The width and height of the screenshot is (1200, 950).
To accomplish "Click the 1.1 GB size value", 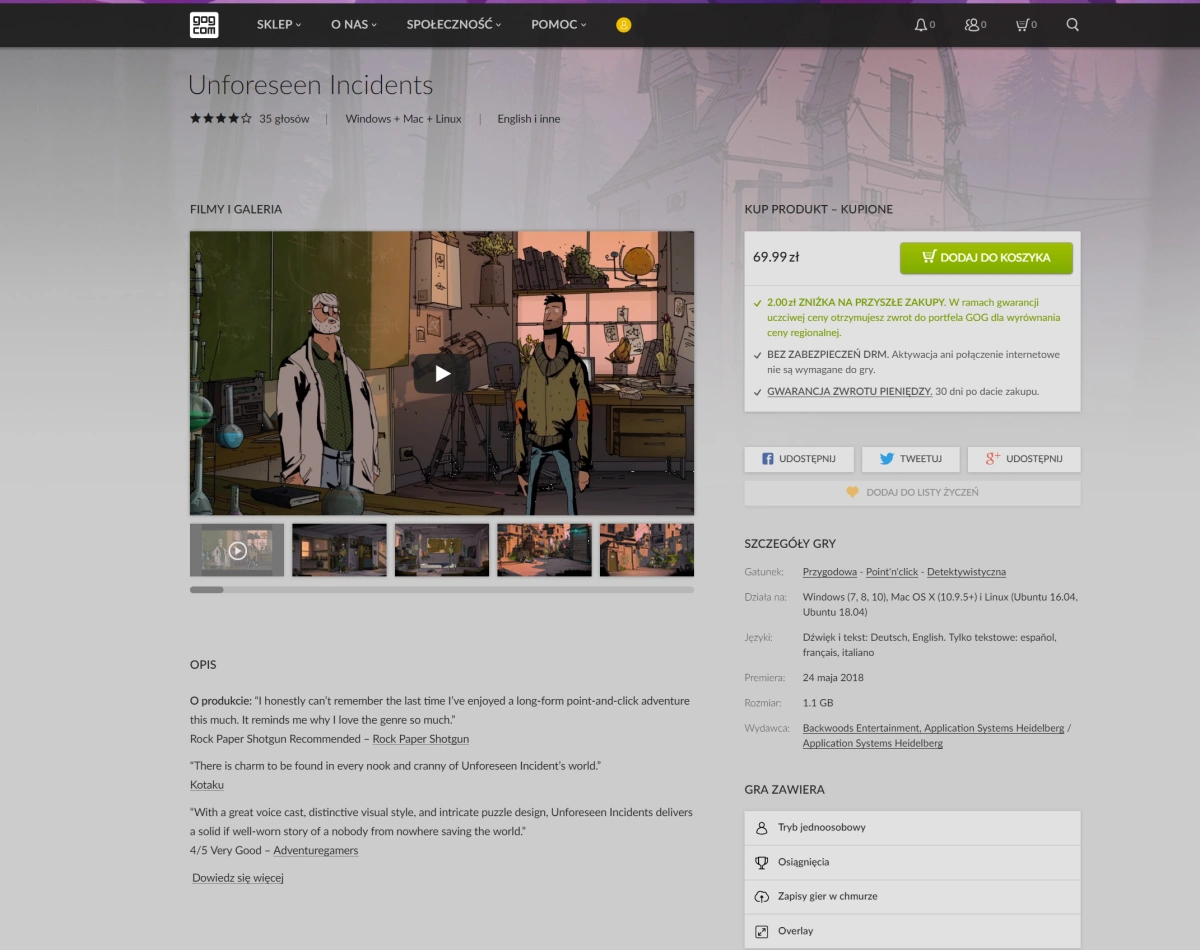I will click(818, 703).
